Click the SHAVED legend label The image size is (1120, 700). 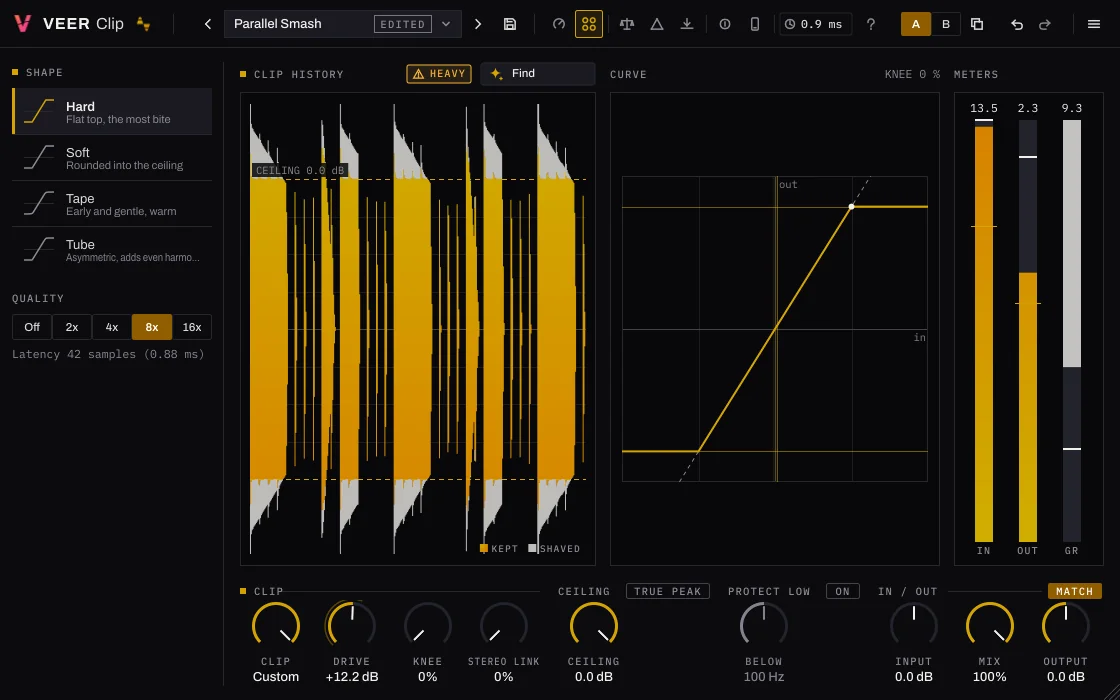pyautogui.click(x=559, y=549)
